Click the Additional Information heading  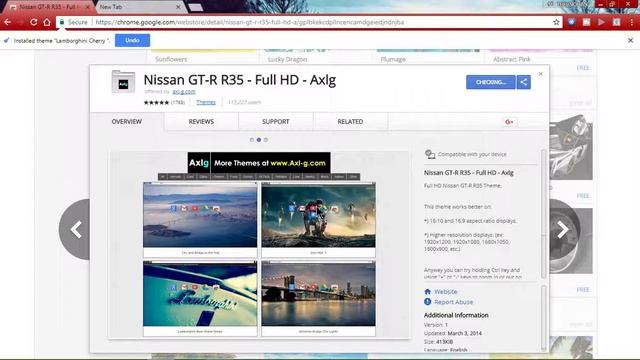click(x=456, y=315)
